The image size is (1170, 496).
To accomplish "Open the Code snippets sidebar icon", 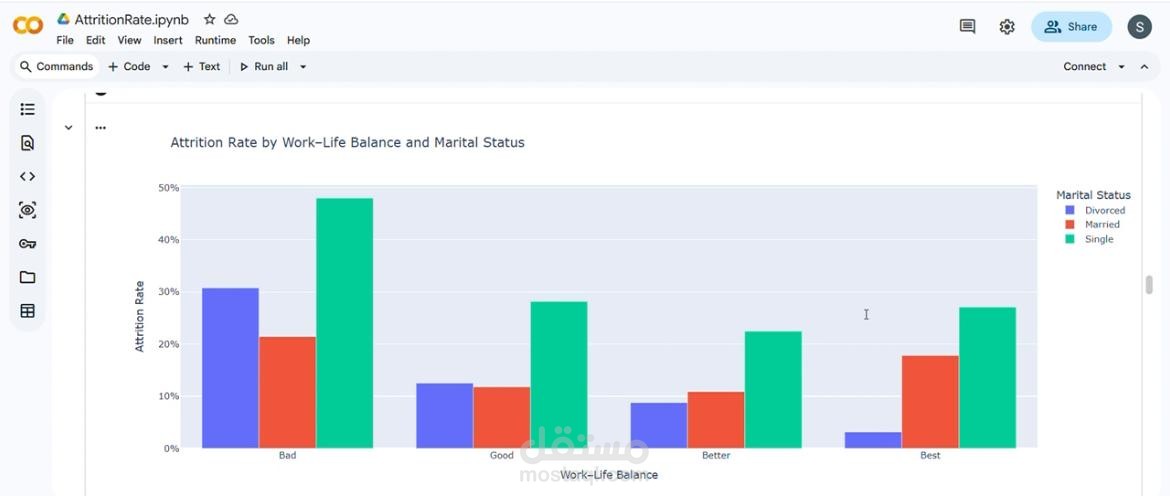I will 28,177.
